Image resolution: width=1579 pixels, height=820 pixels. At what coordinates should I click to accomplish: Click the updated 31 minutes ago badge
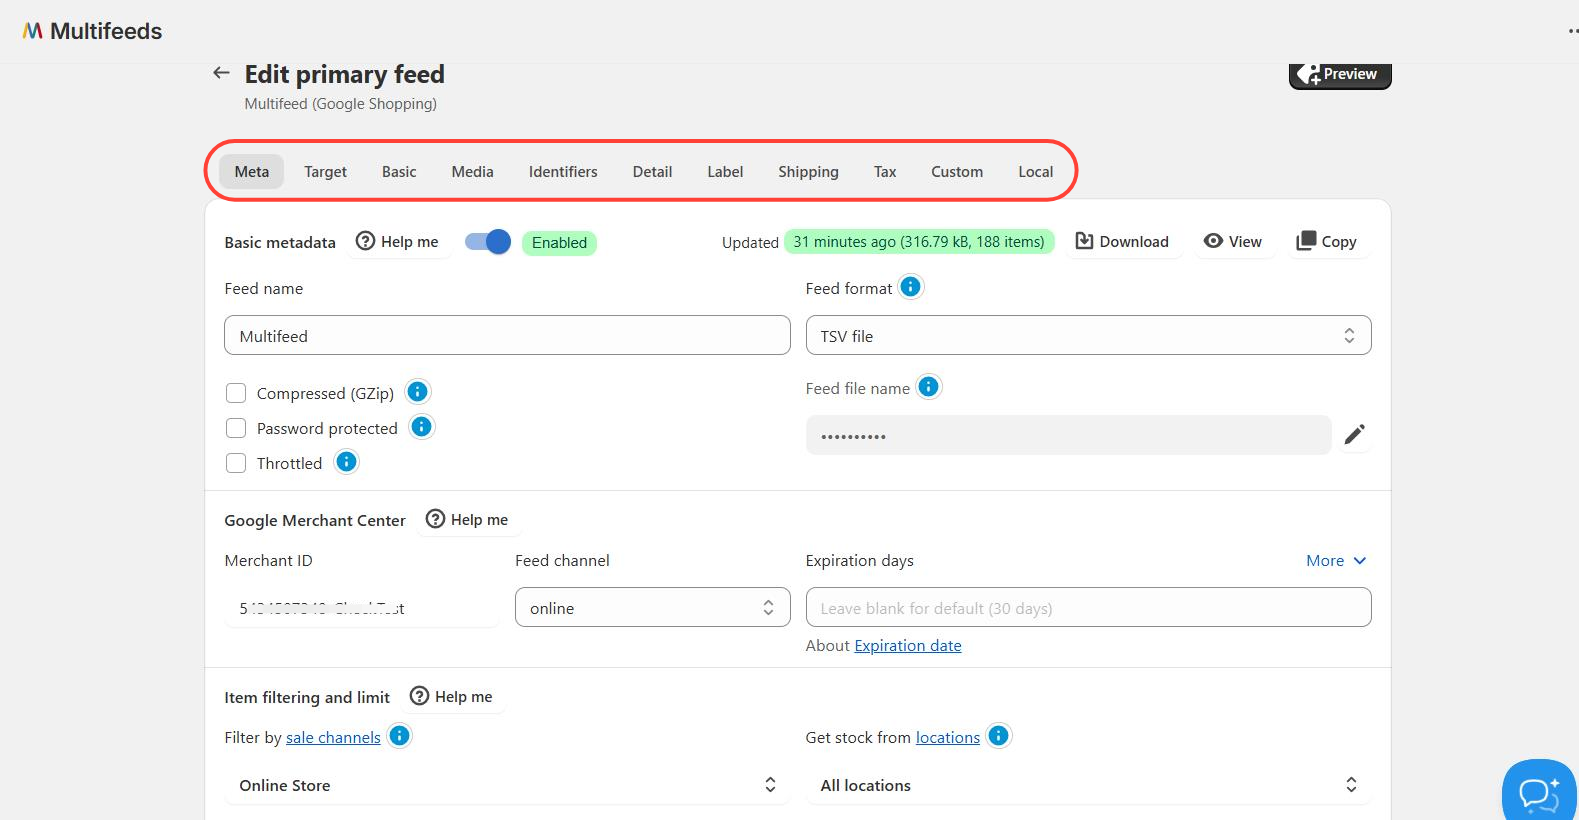tap(919, 242)
